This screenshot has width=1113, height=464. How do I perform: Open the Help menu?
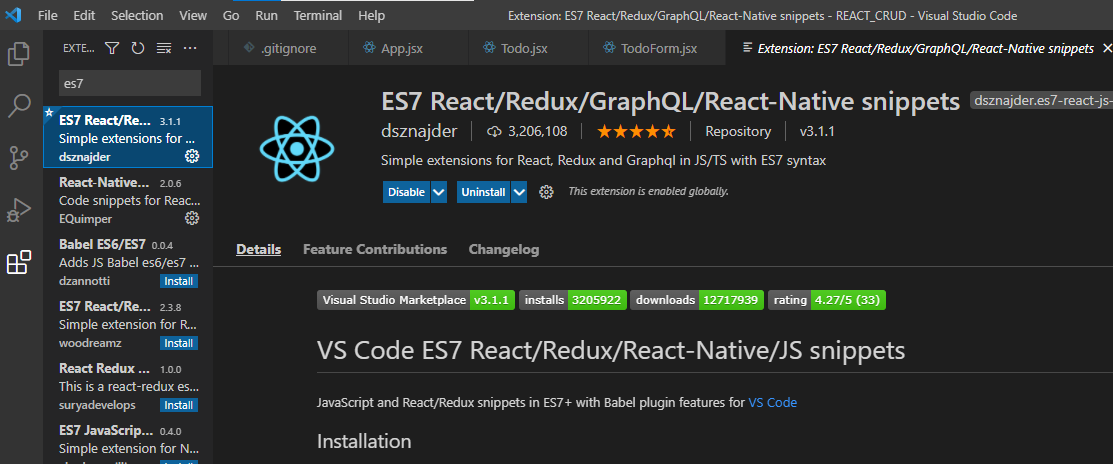372,15
